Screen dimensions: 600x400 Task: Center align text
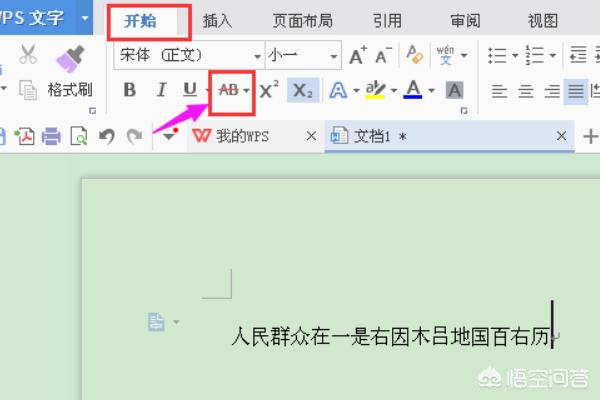(526, 91)
